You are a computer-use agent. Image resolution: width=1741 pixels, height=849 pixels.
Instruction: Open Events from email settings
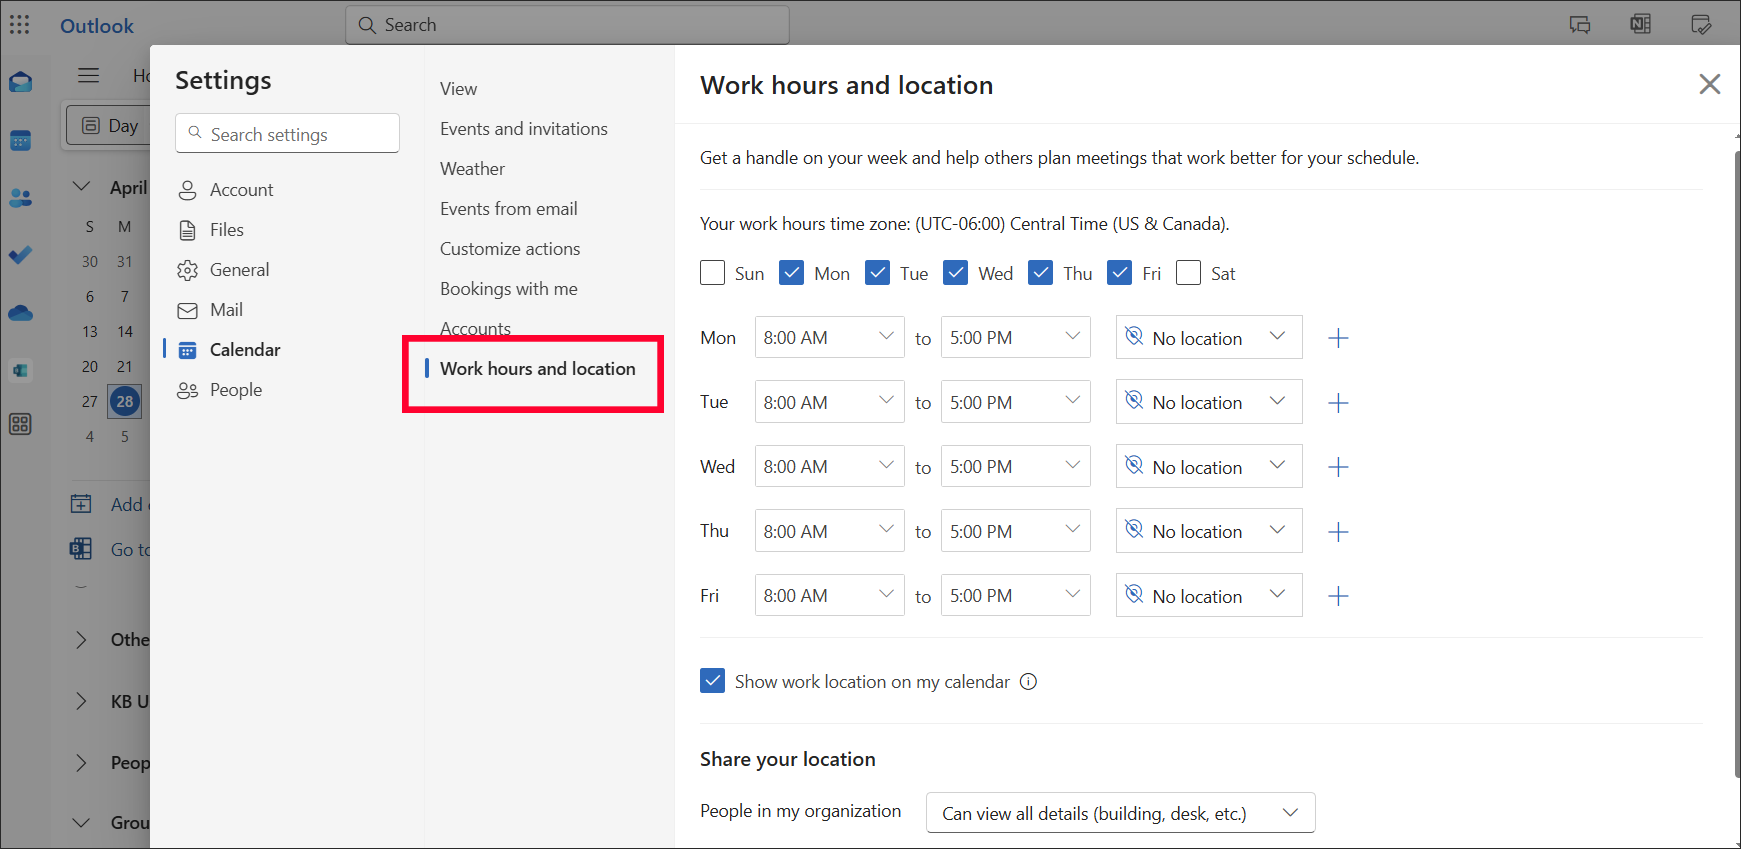[509, 209]
